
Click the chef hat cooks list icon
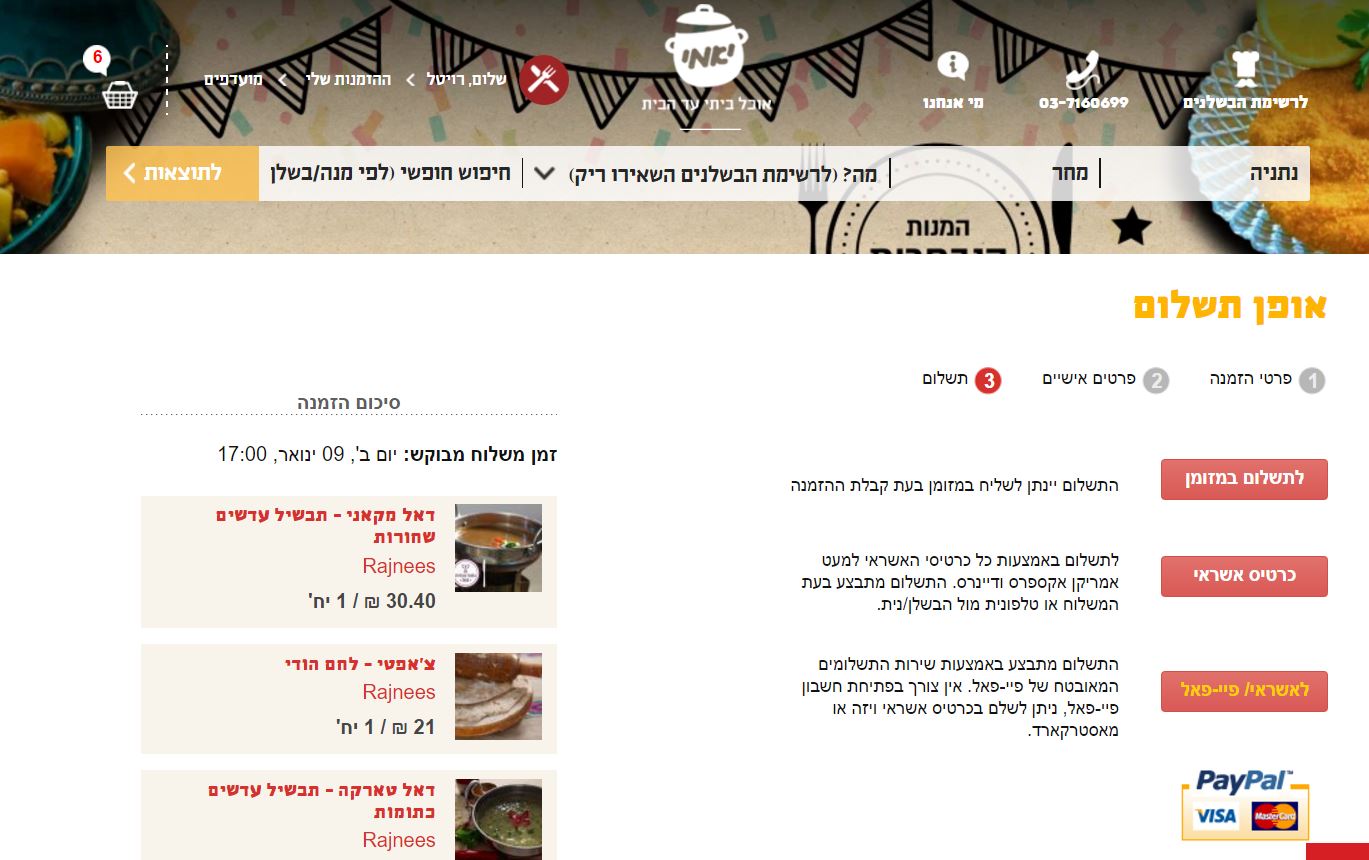1244,68
